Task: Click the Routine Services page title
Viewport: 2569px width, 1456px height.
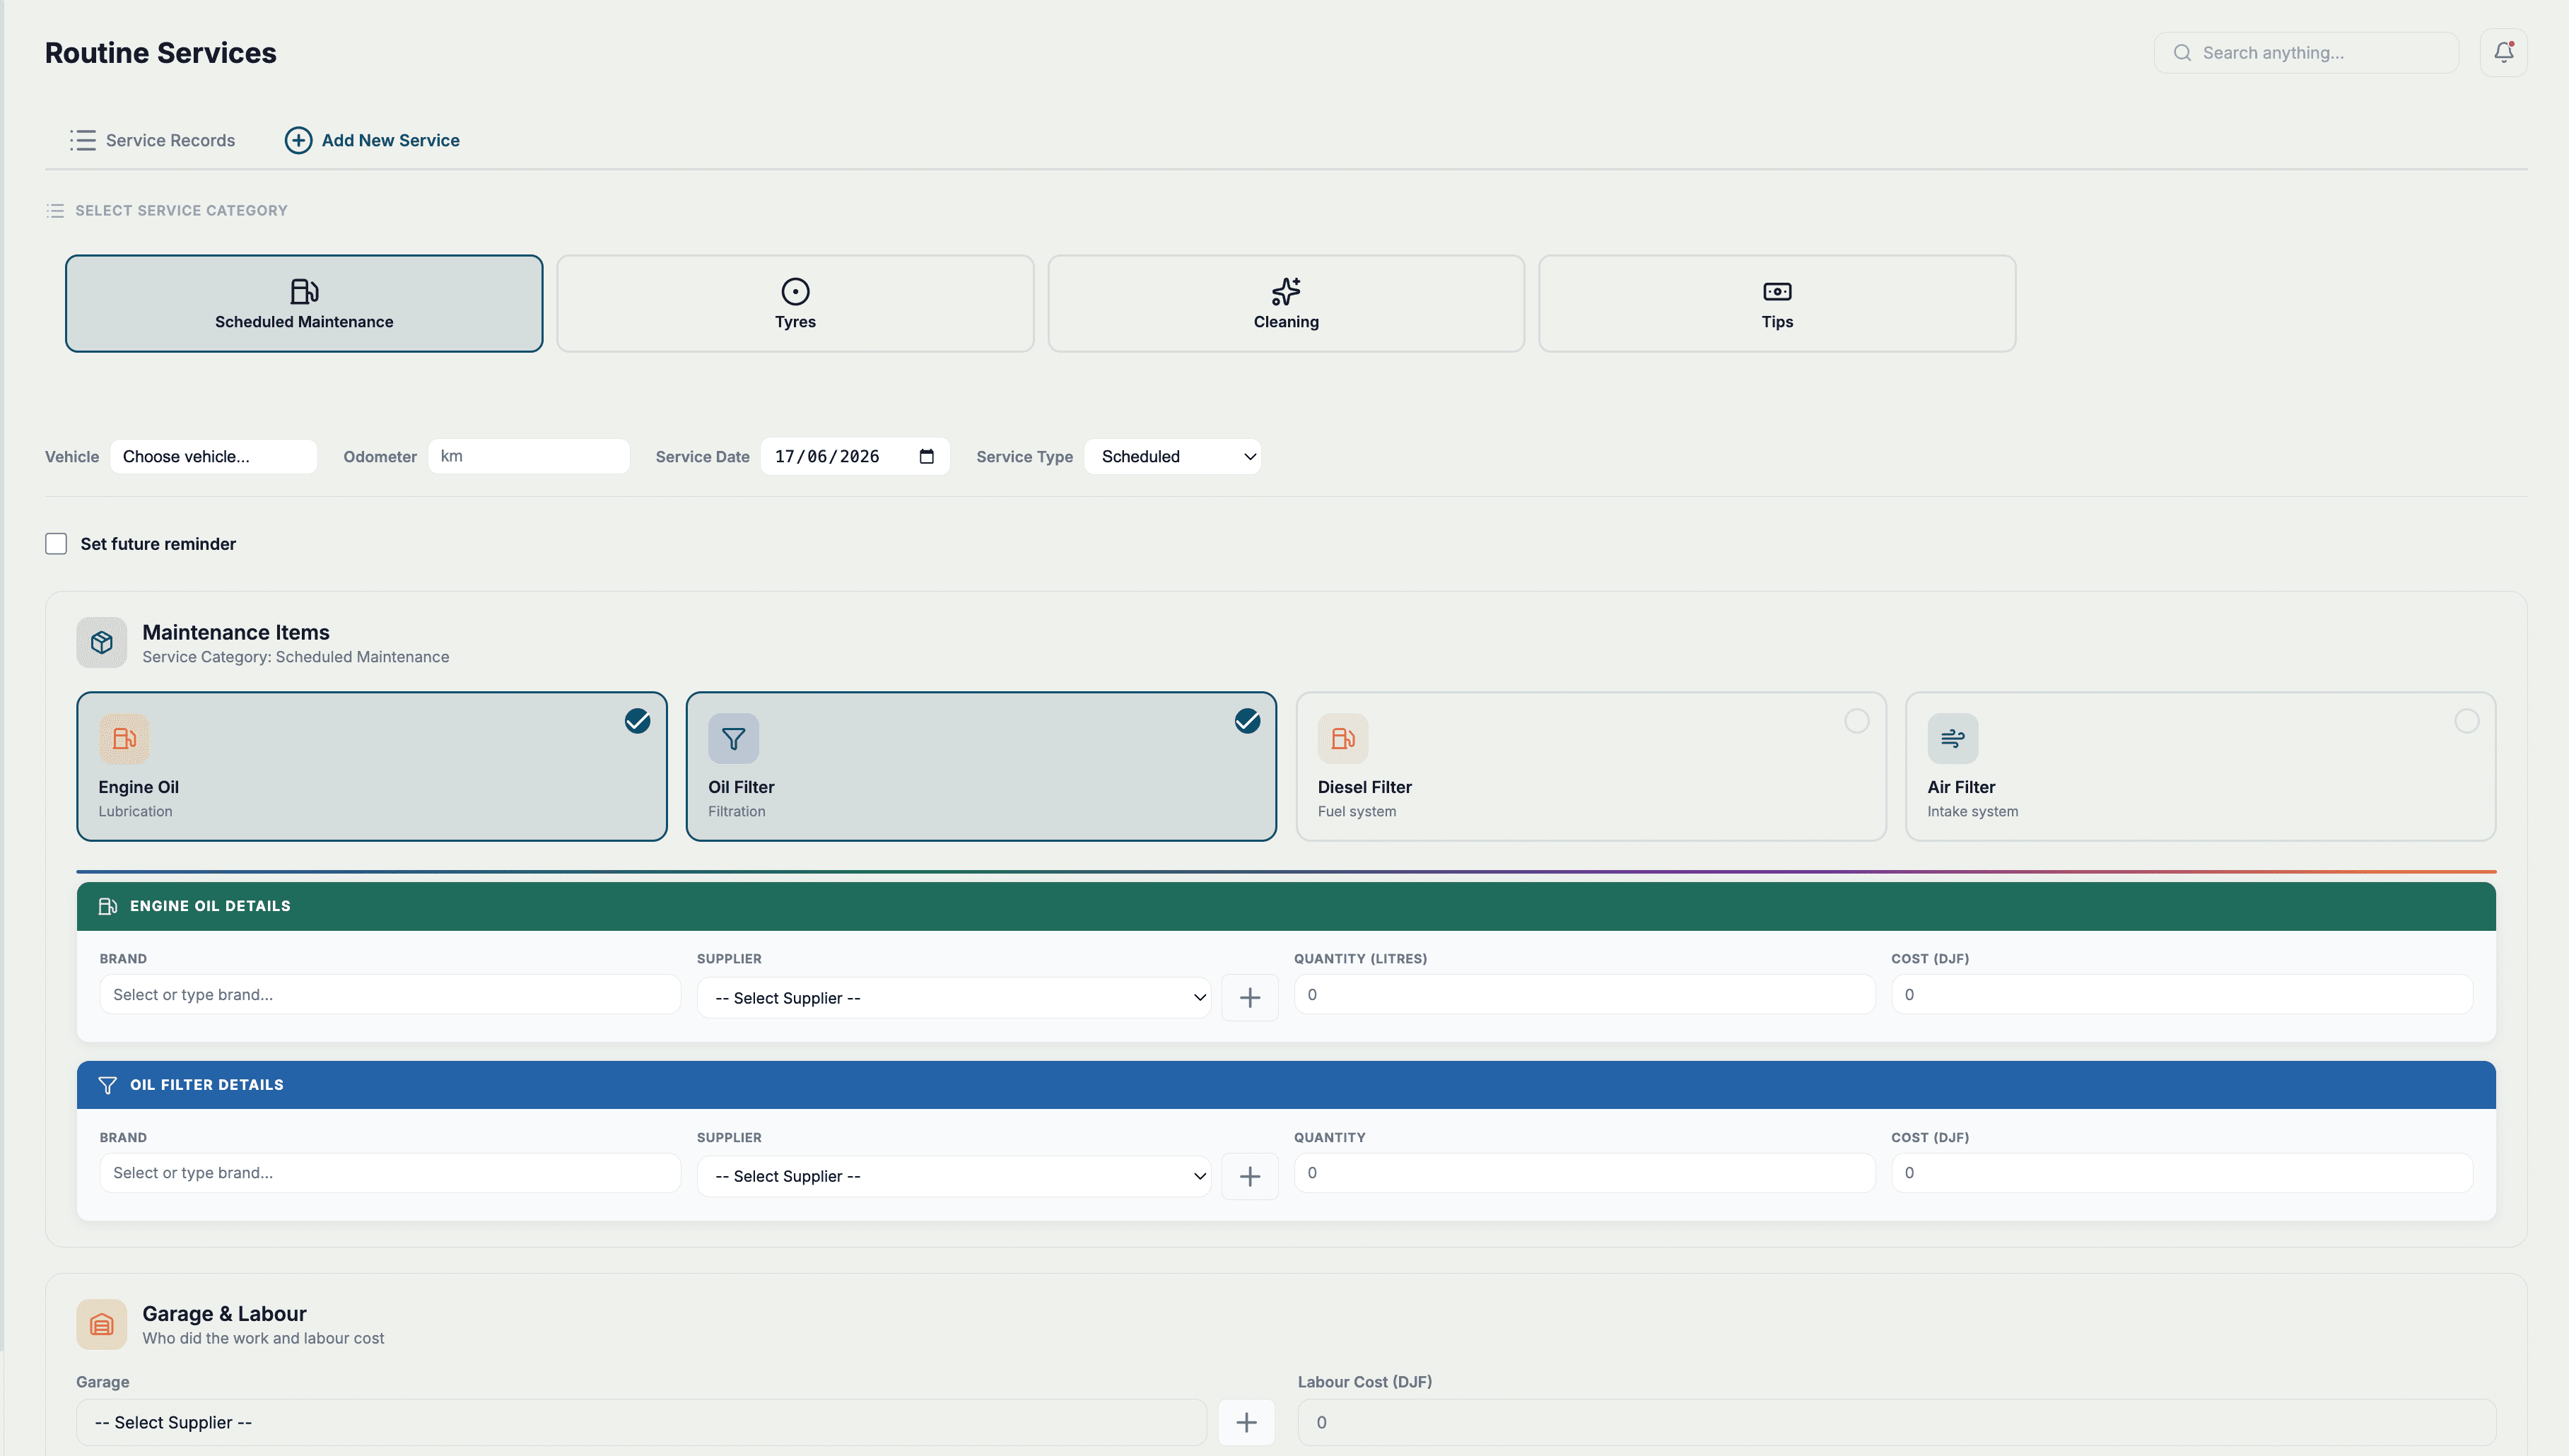Action: pos(161,53)
